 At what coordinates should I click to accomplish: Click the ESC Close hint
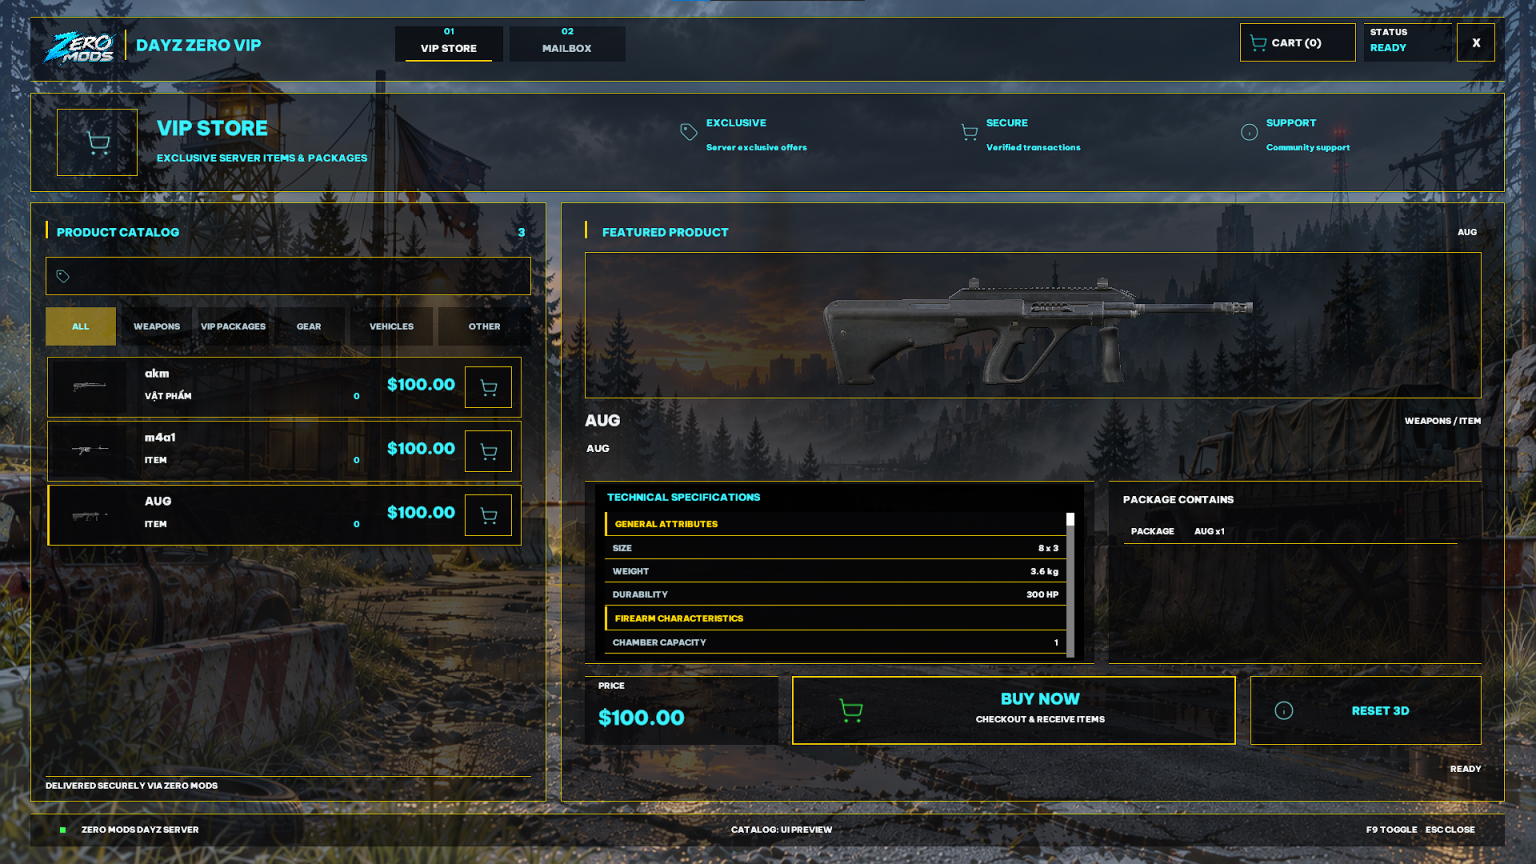pos(1450,830)
